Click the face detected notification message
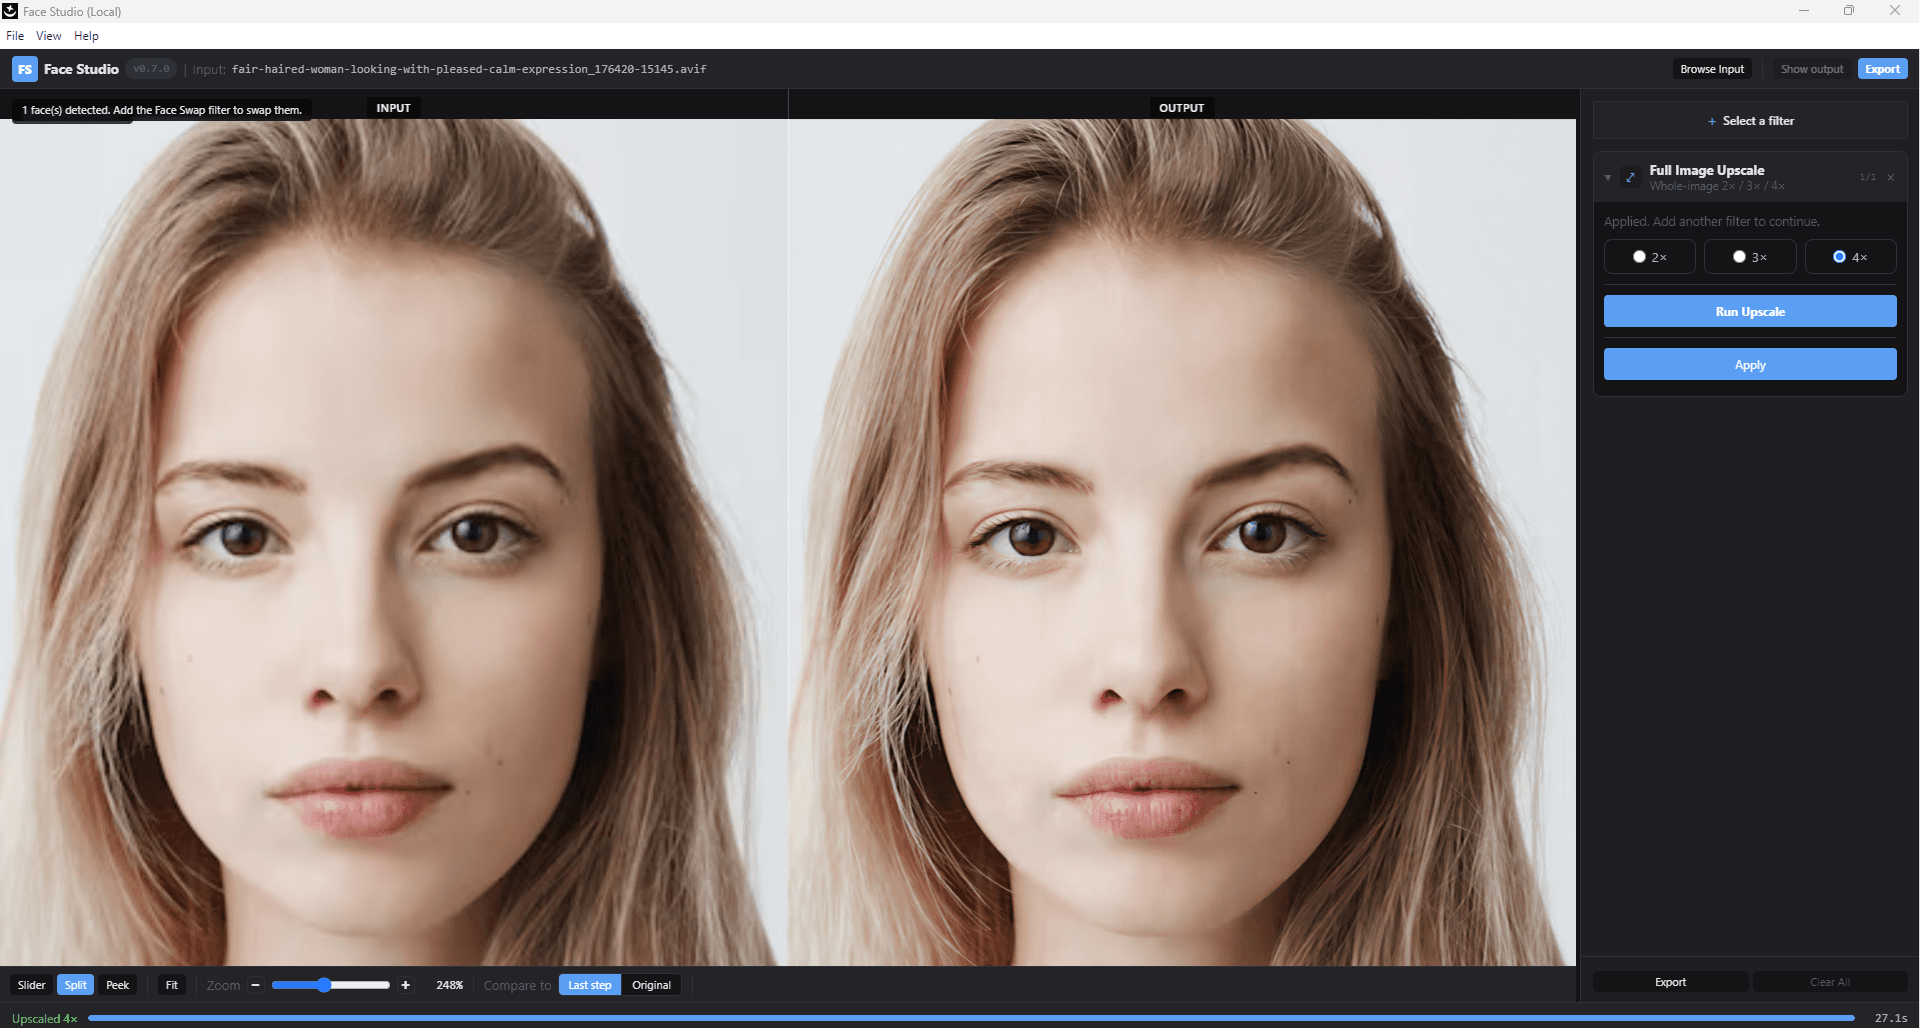 pyautogui.click(x=162, y=110)
